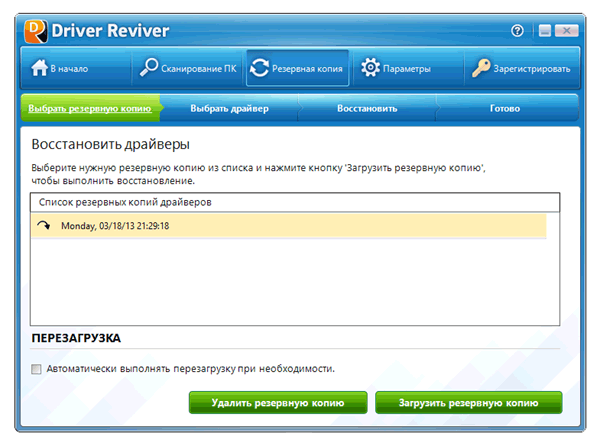Select step Готово
This screenshot has height=443, width=600.
click(505, 108)
